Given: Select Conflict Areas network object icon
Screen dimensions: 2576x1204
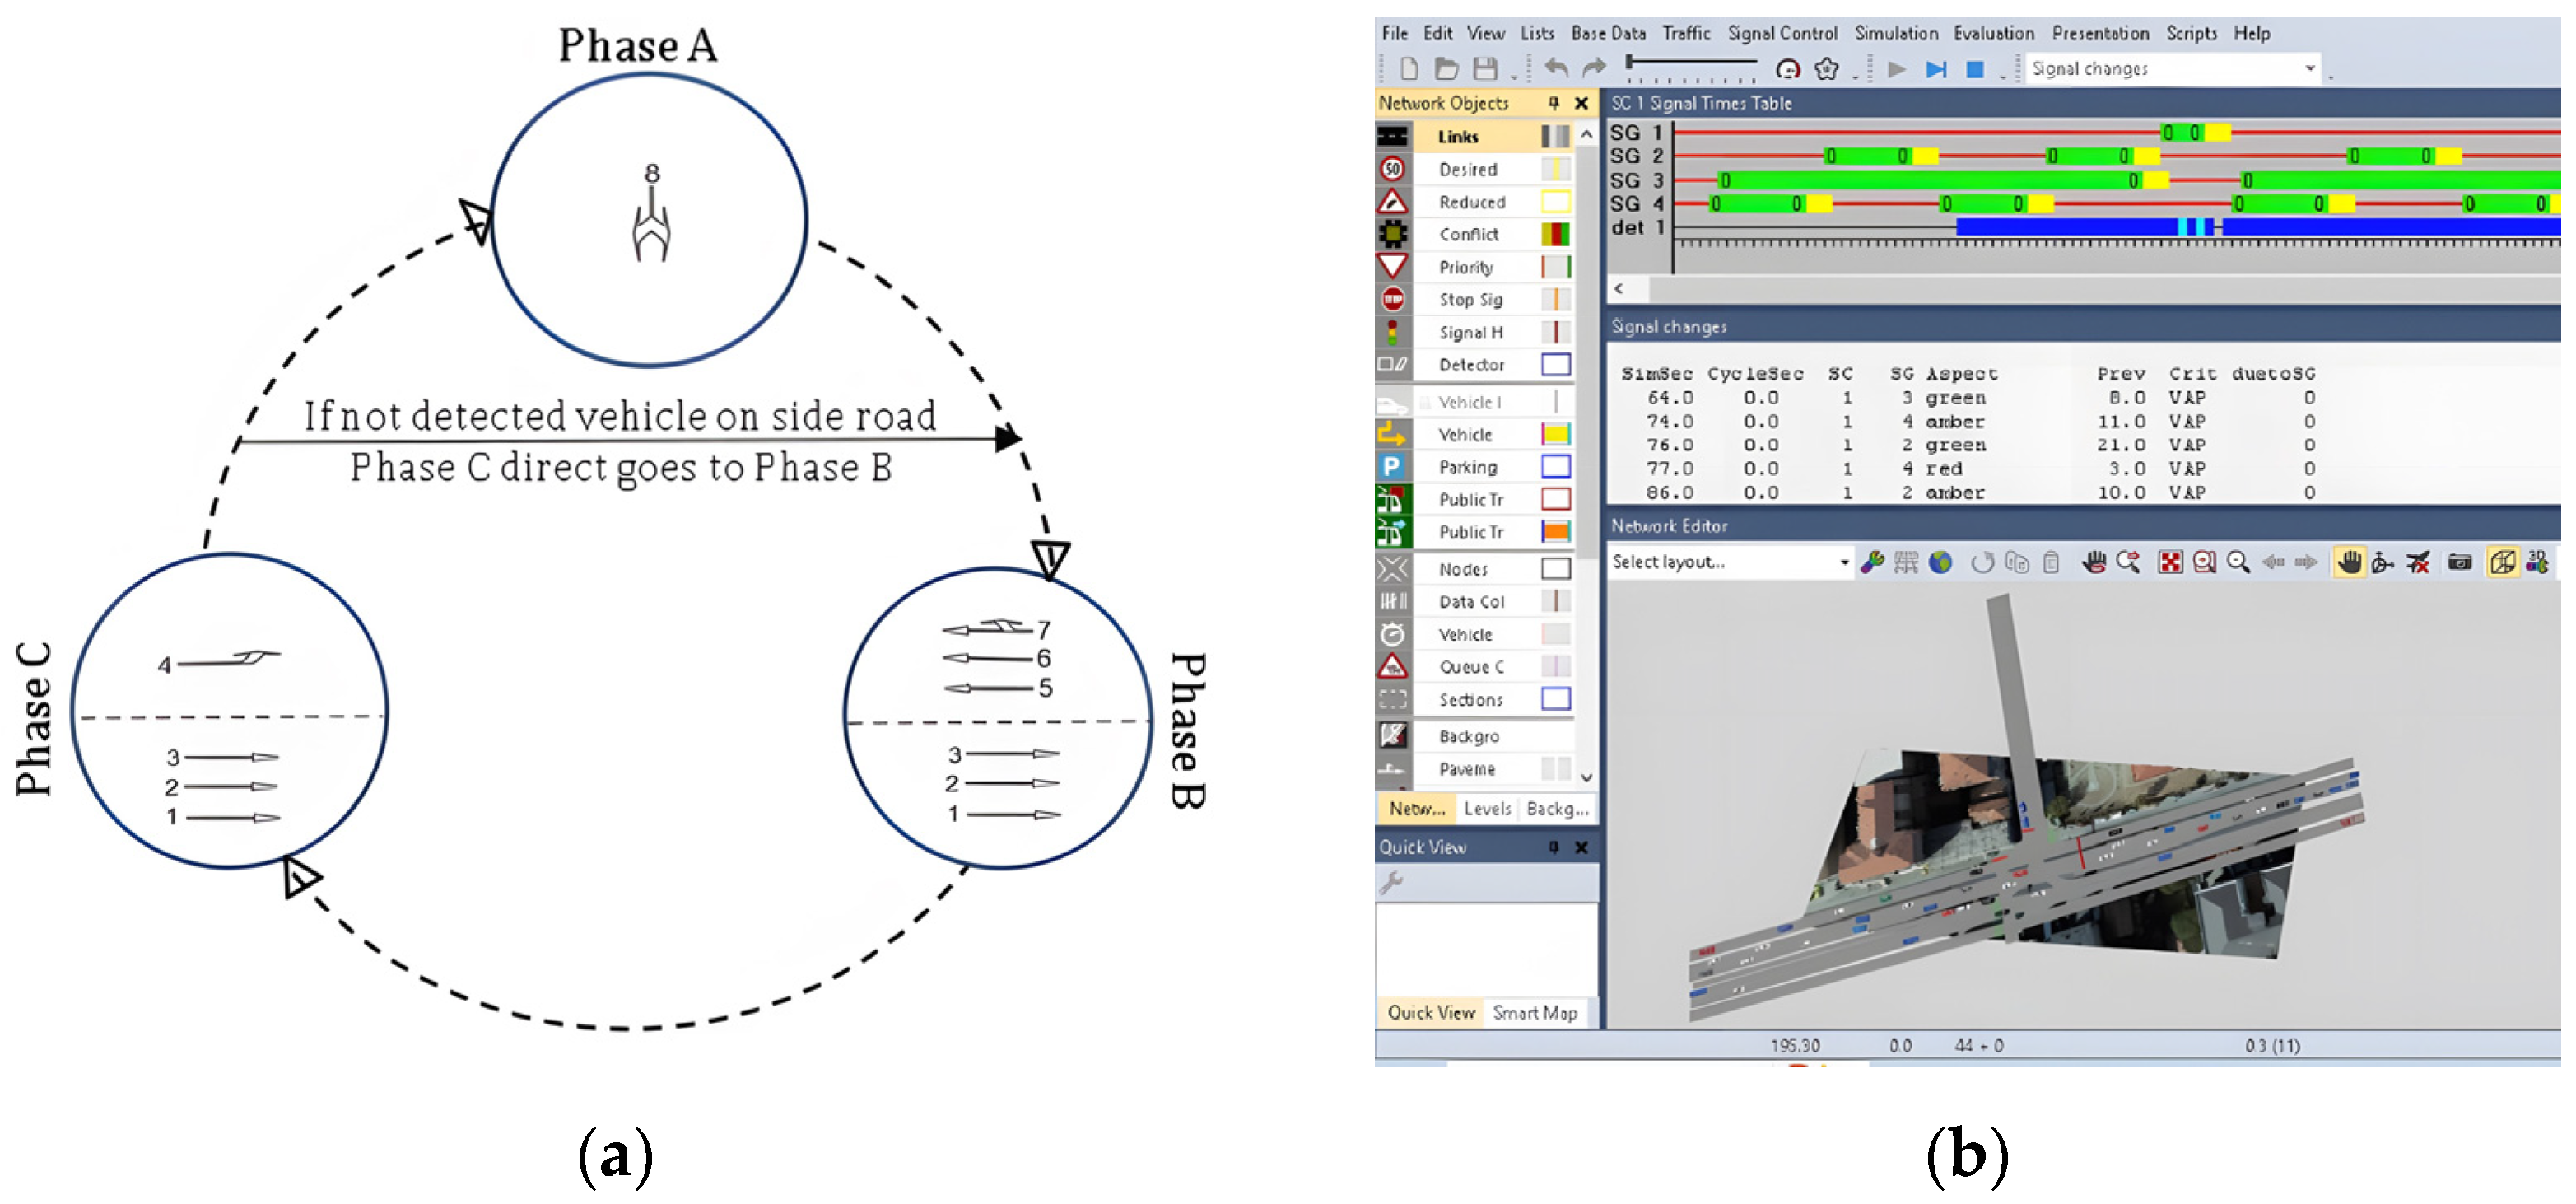Looking at the screenshot, I should (x=1392, y=234).
